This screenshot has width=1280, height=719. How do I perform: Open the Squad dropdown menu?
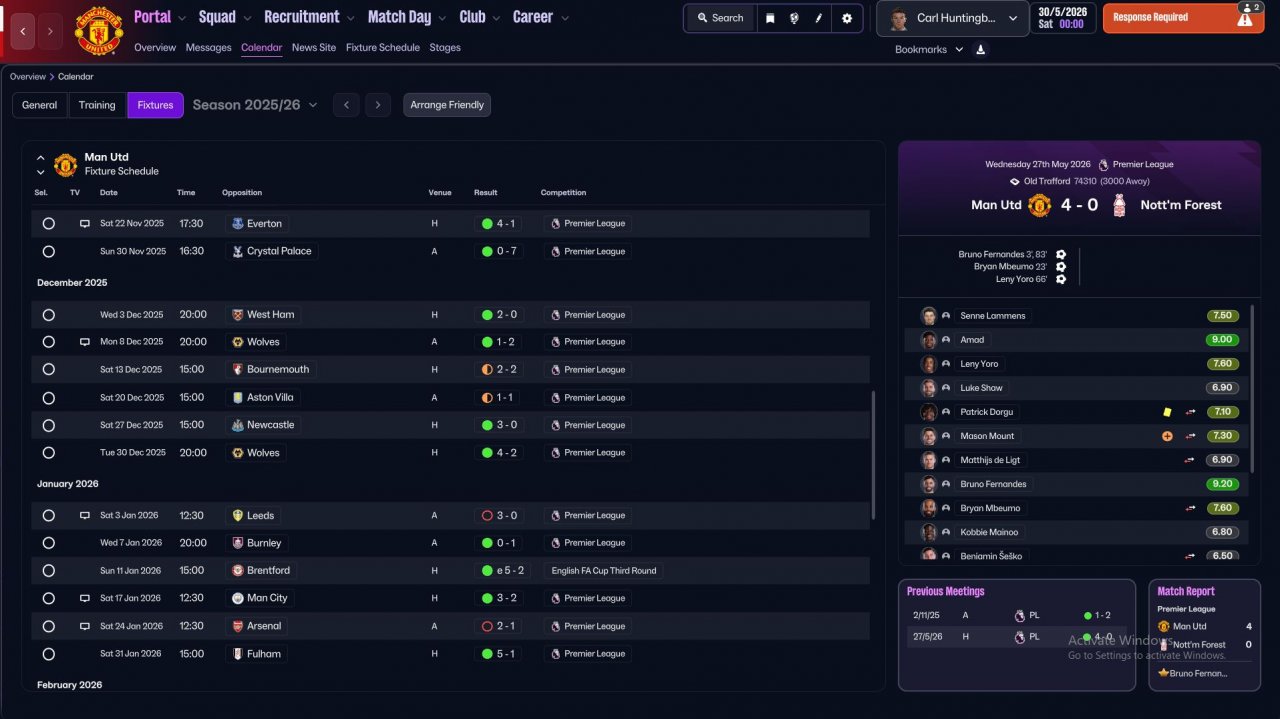point(224,17)
